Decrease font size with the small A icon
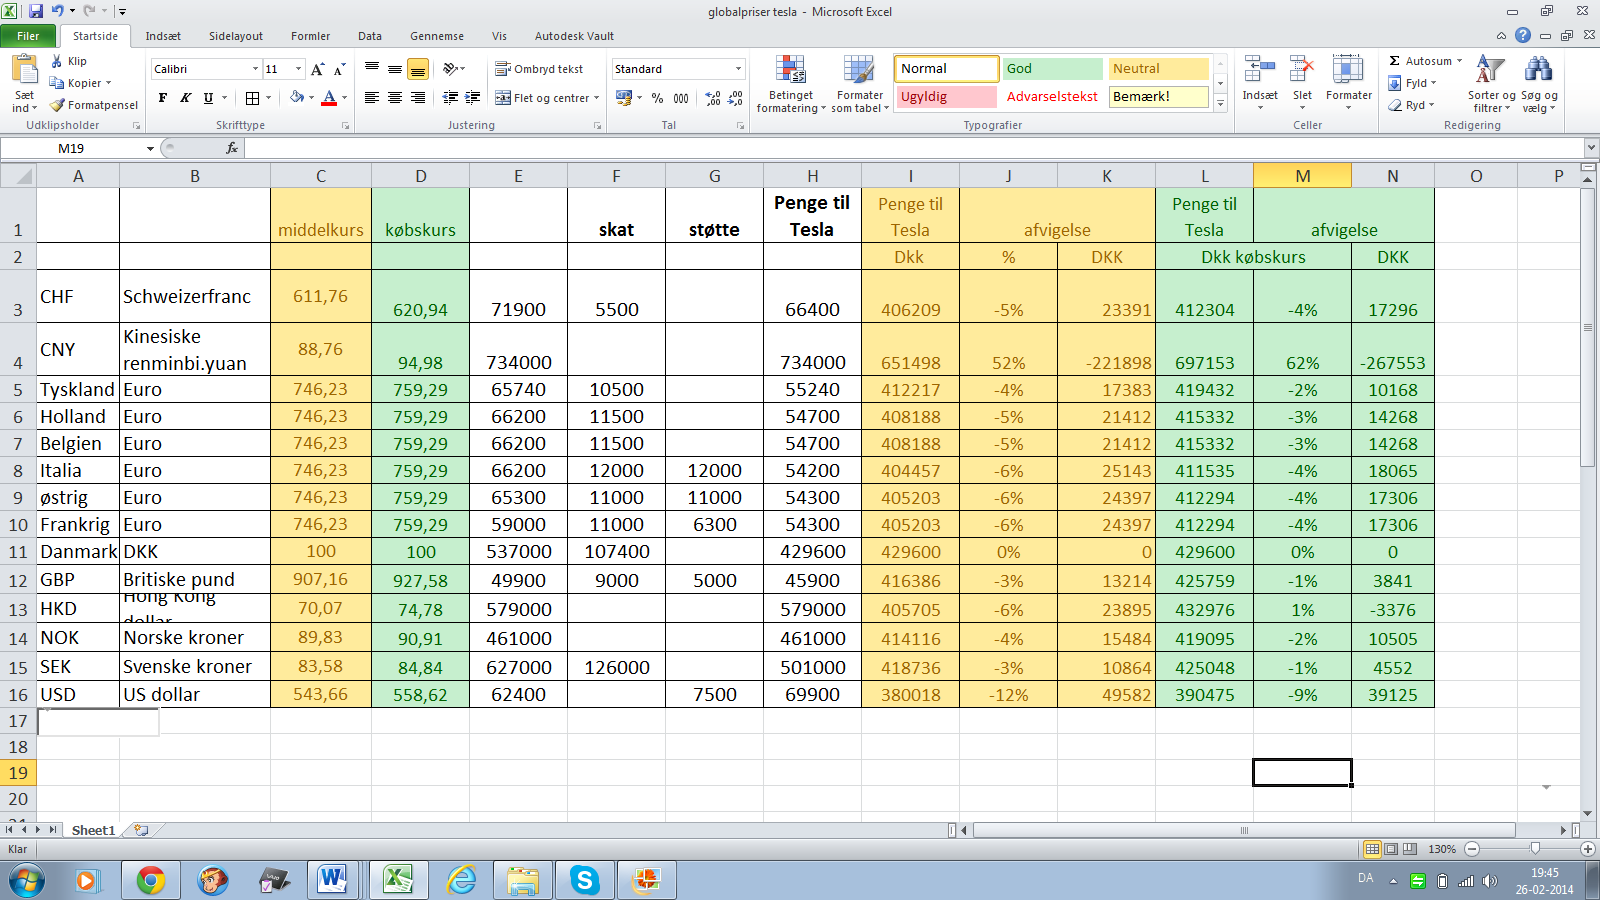 coord(339,69)
